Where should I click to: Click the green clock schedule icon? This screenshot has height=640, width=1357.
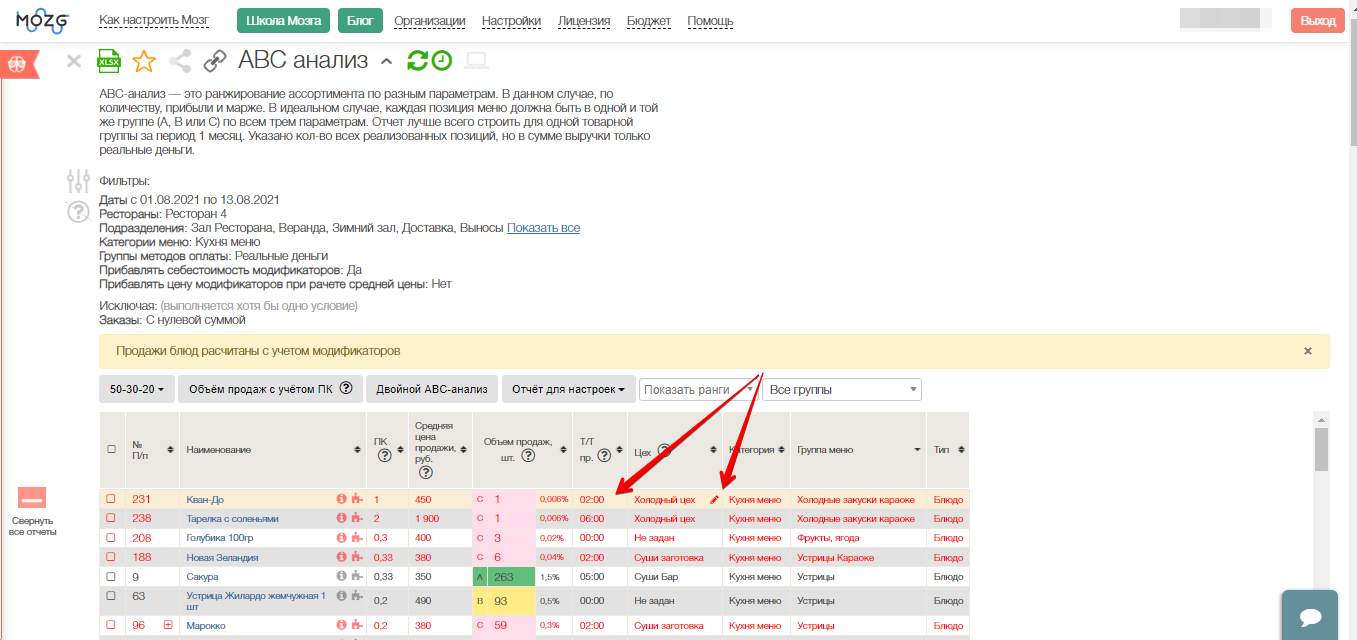441,61
